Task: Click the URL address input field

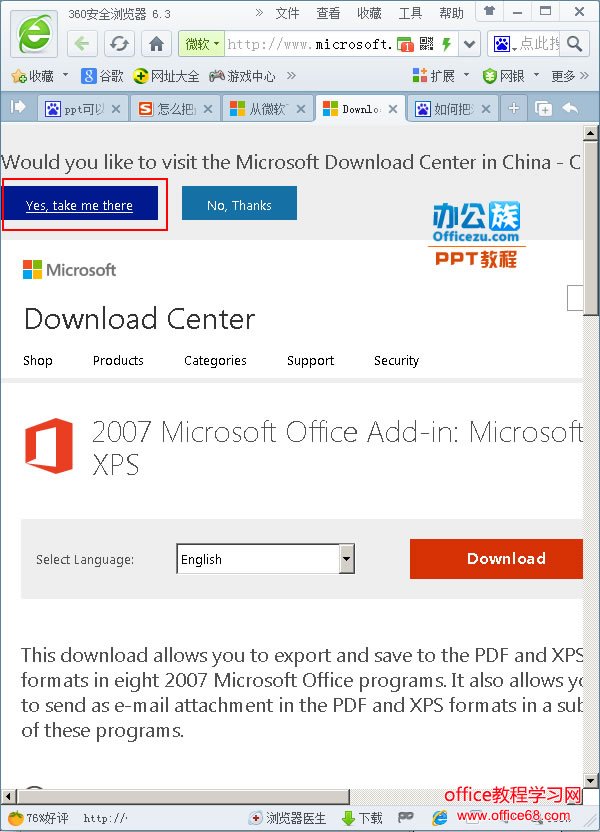Action: [x=308, y=44]
